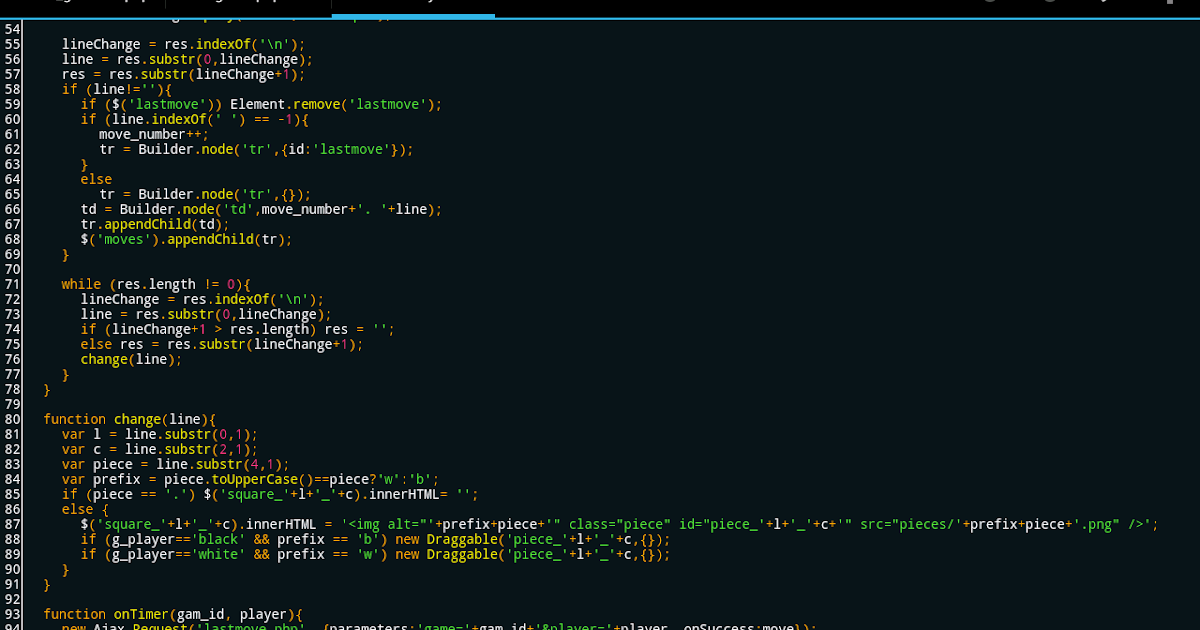
Task: Select the active highlighted tab with blue underline
Action: pyautogui.click(x=412, y=5)
